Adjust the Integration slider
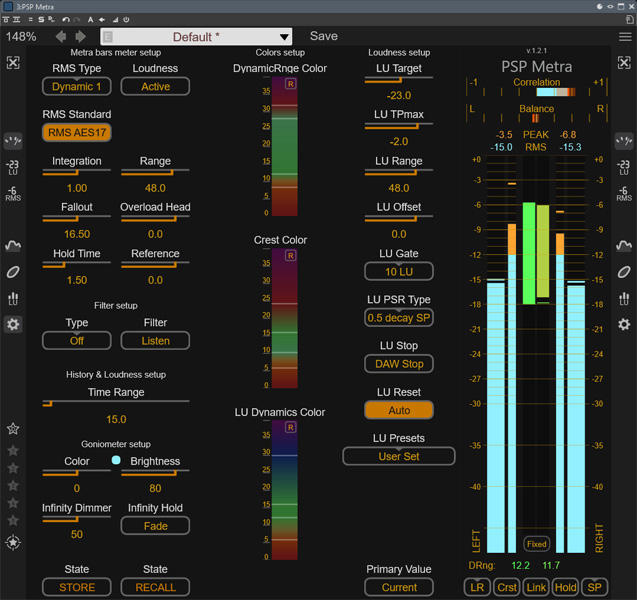Screen dimensions: 637x600 (77, 172)
